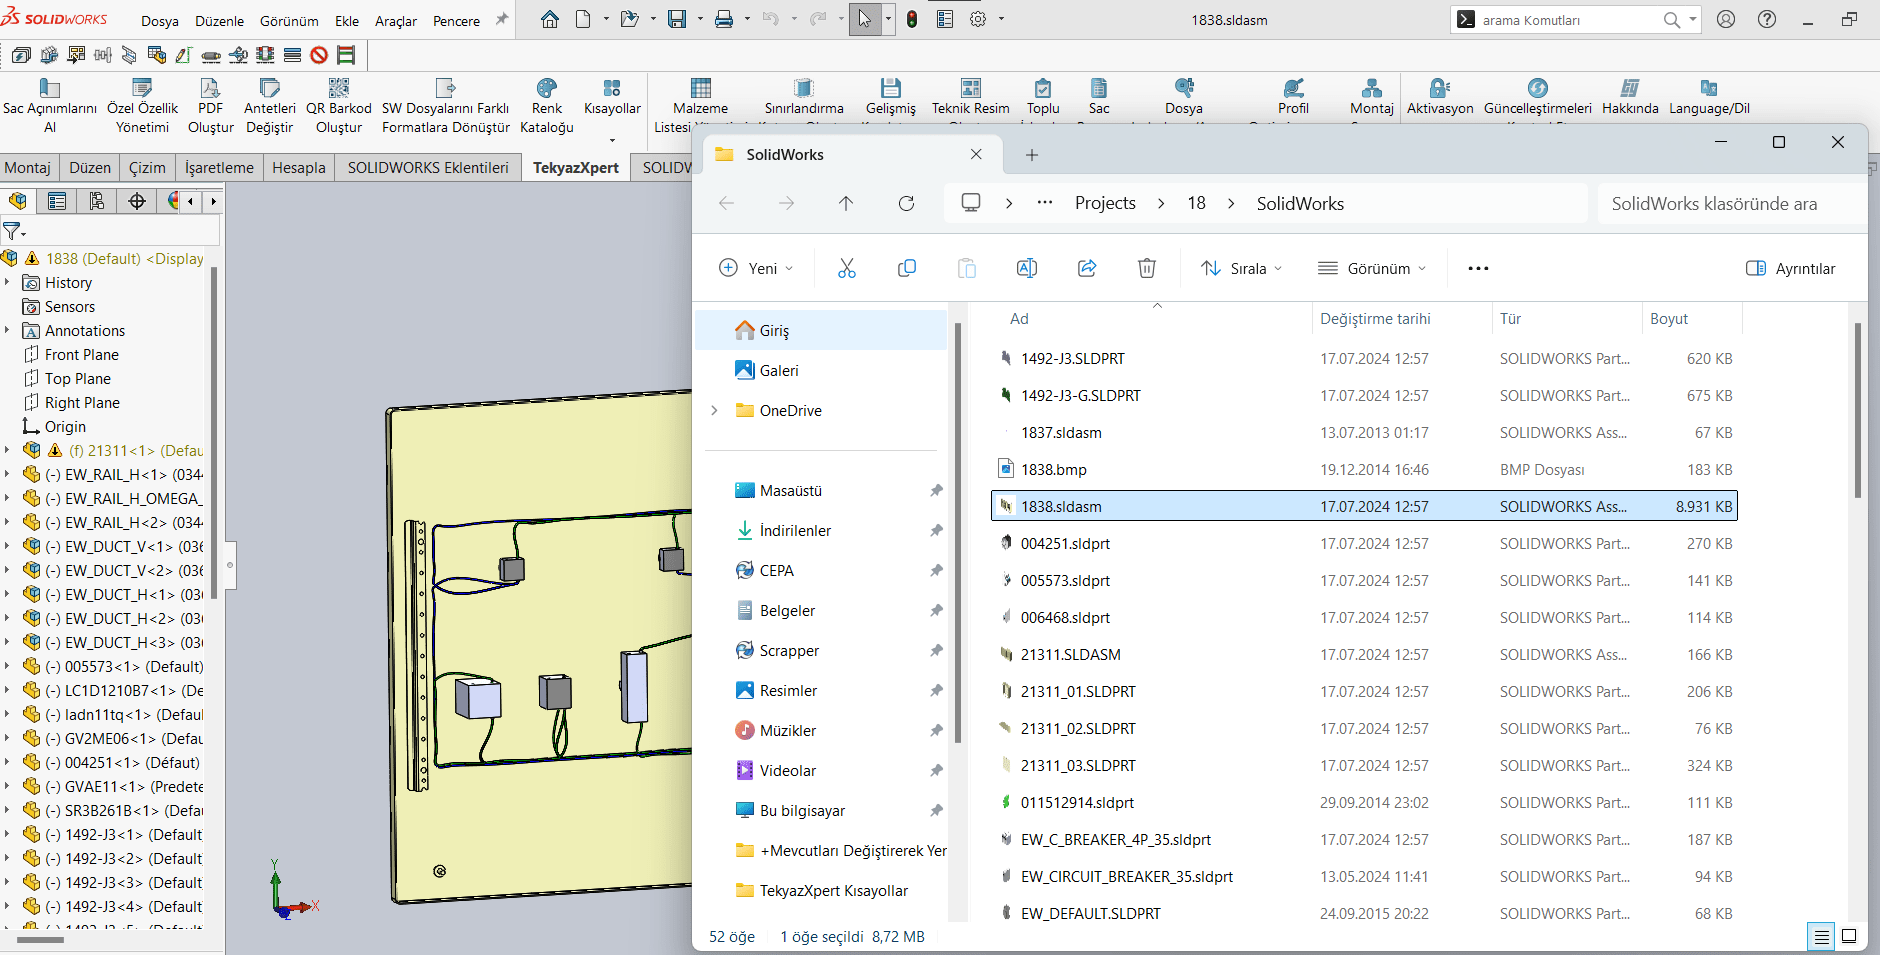Open Renk Kataloğu tool
The image size is (1880, 955).
pyautogui.click(x=547, y=106)
